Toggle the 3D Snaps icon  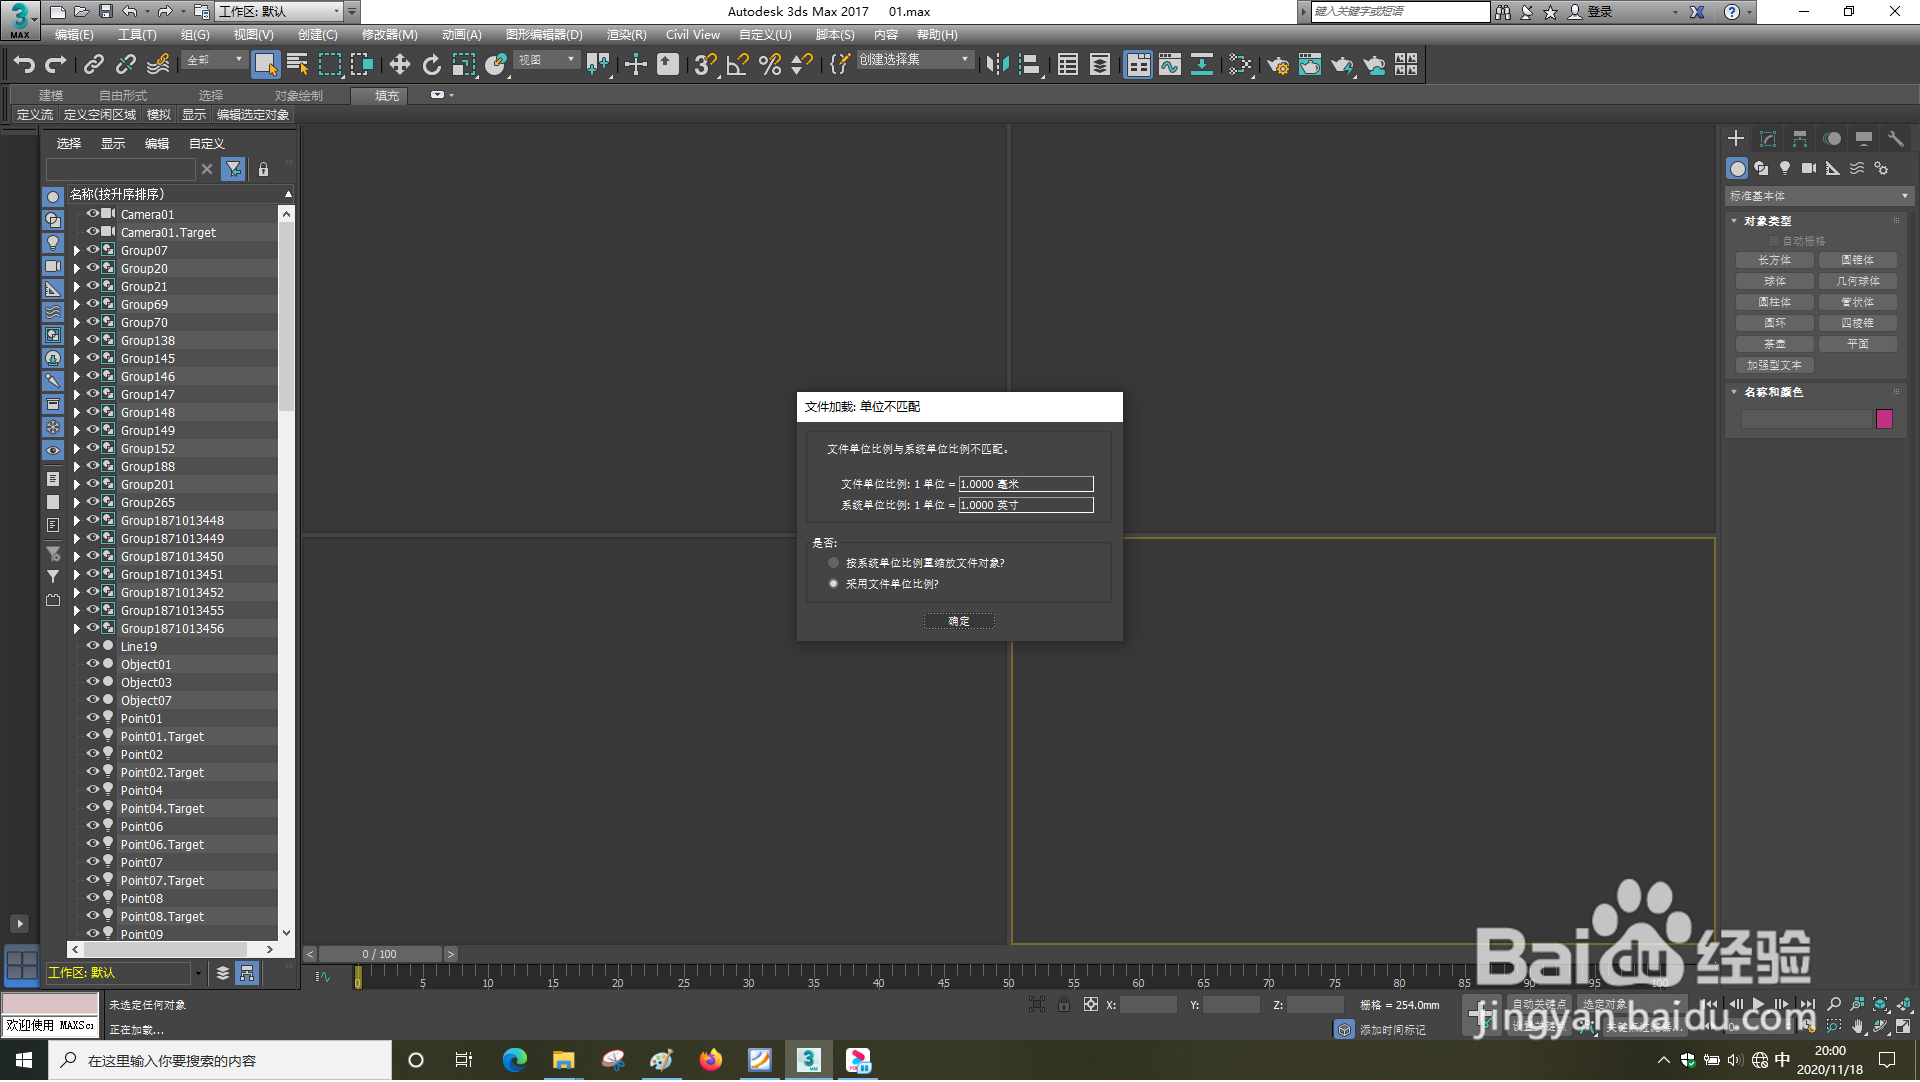[x=705, y=65]
